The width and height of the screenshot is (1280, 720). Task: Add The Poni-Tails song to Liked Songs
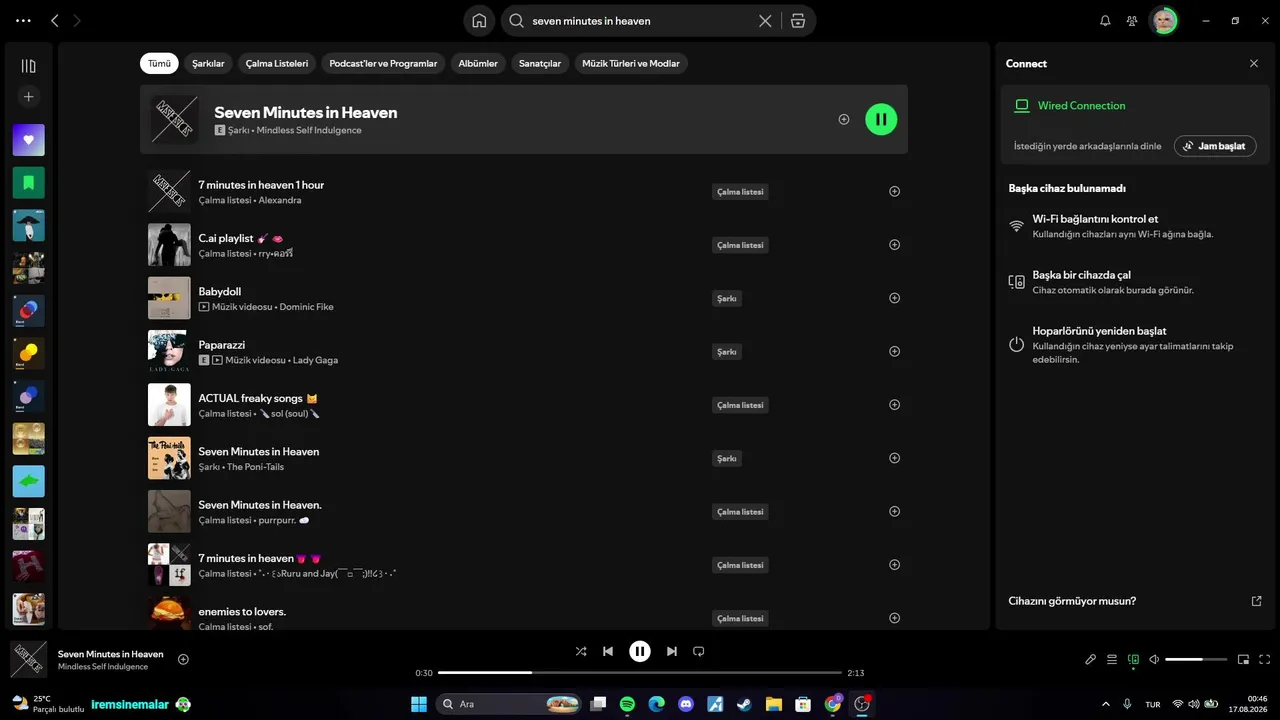(x=894, y=458)
